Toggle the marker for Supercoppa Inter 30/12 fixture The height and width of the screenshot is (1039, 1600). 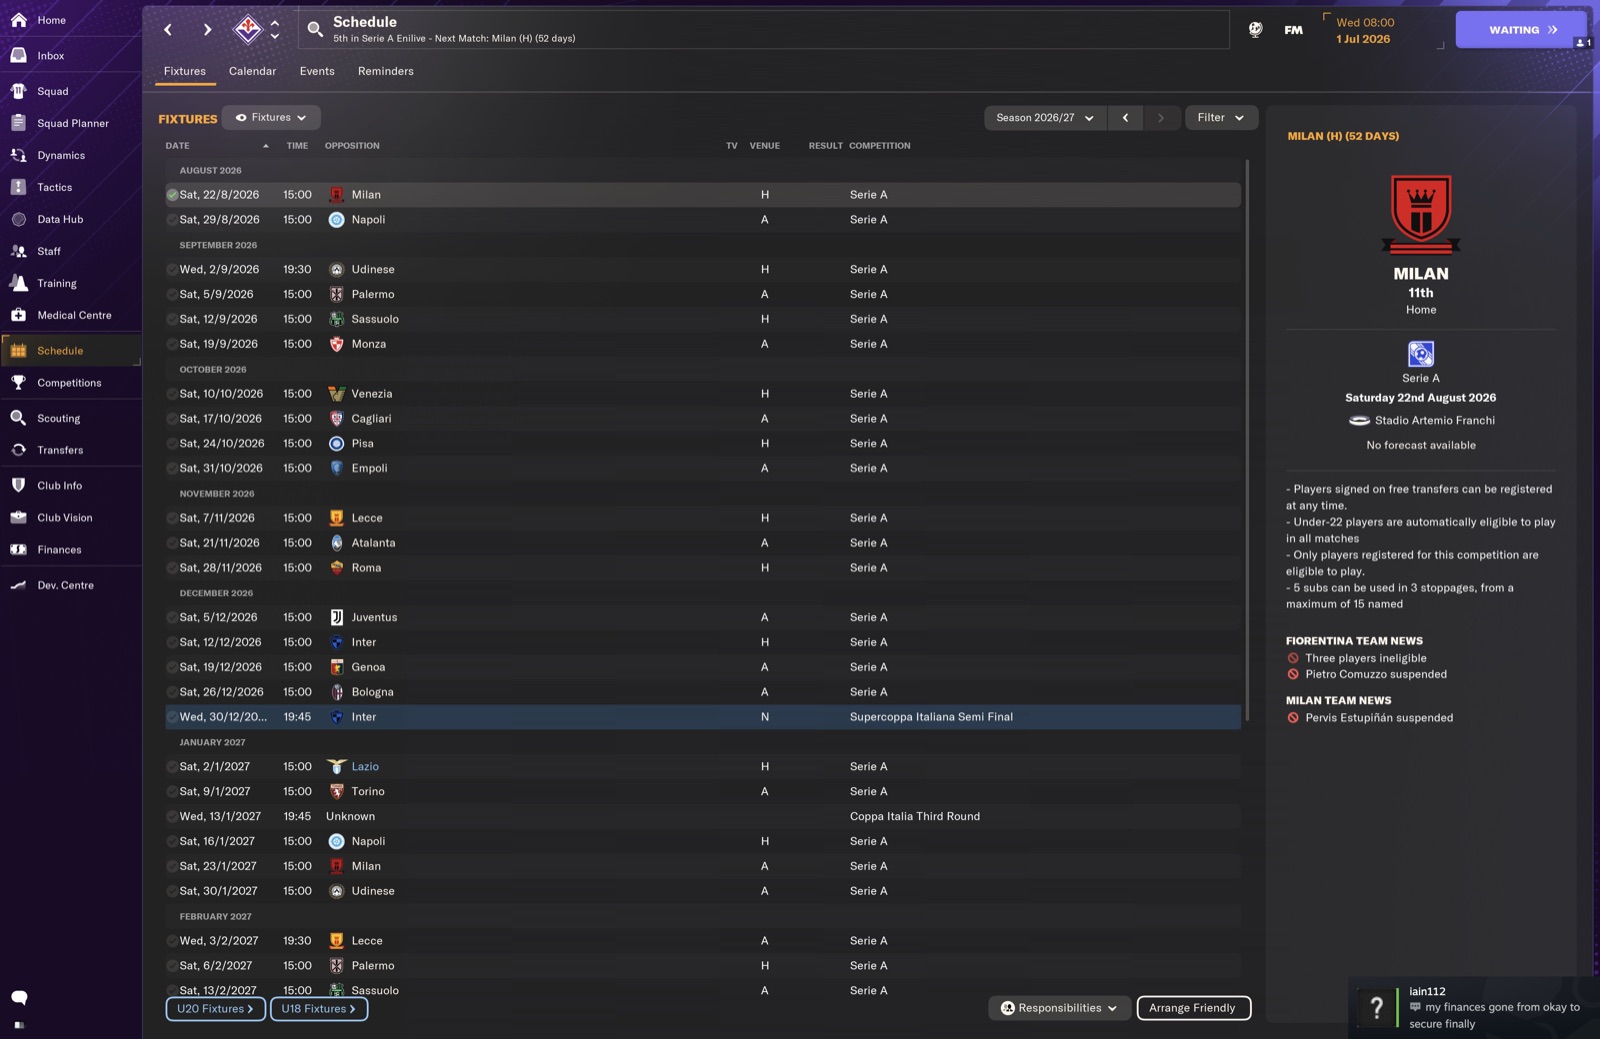tap(172, 717)
